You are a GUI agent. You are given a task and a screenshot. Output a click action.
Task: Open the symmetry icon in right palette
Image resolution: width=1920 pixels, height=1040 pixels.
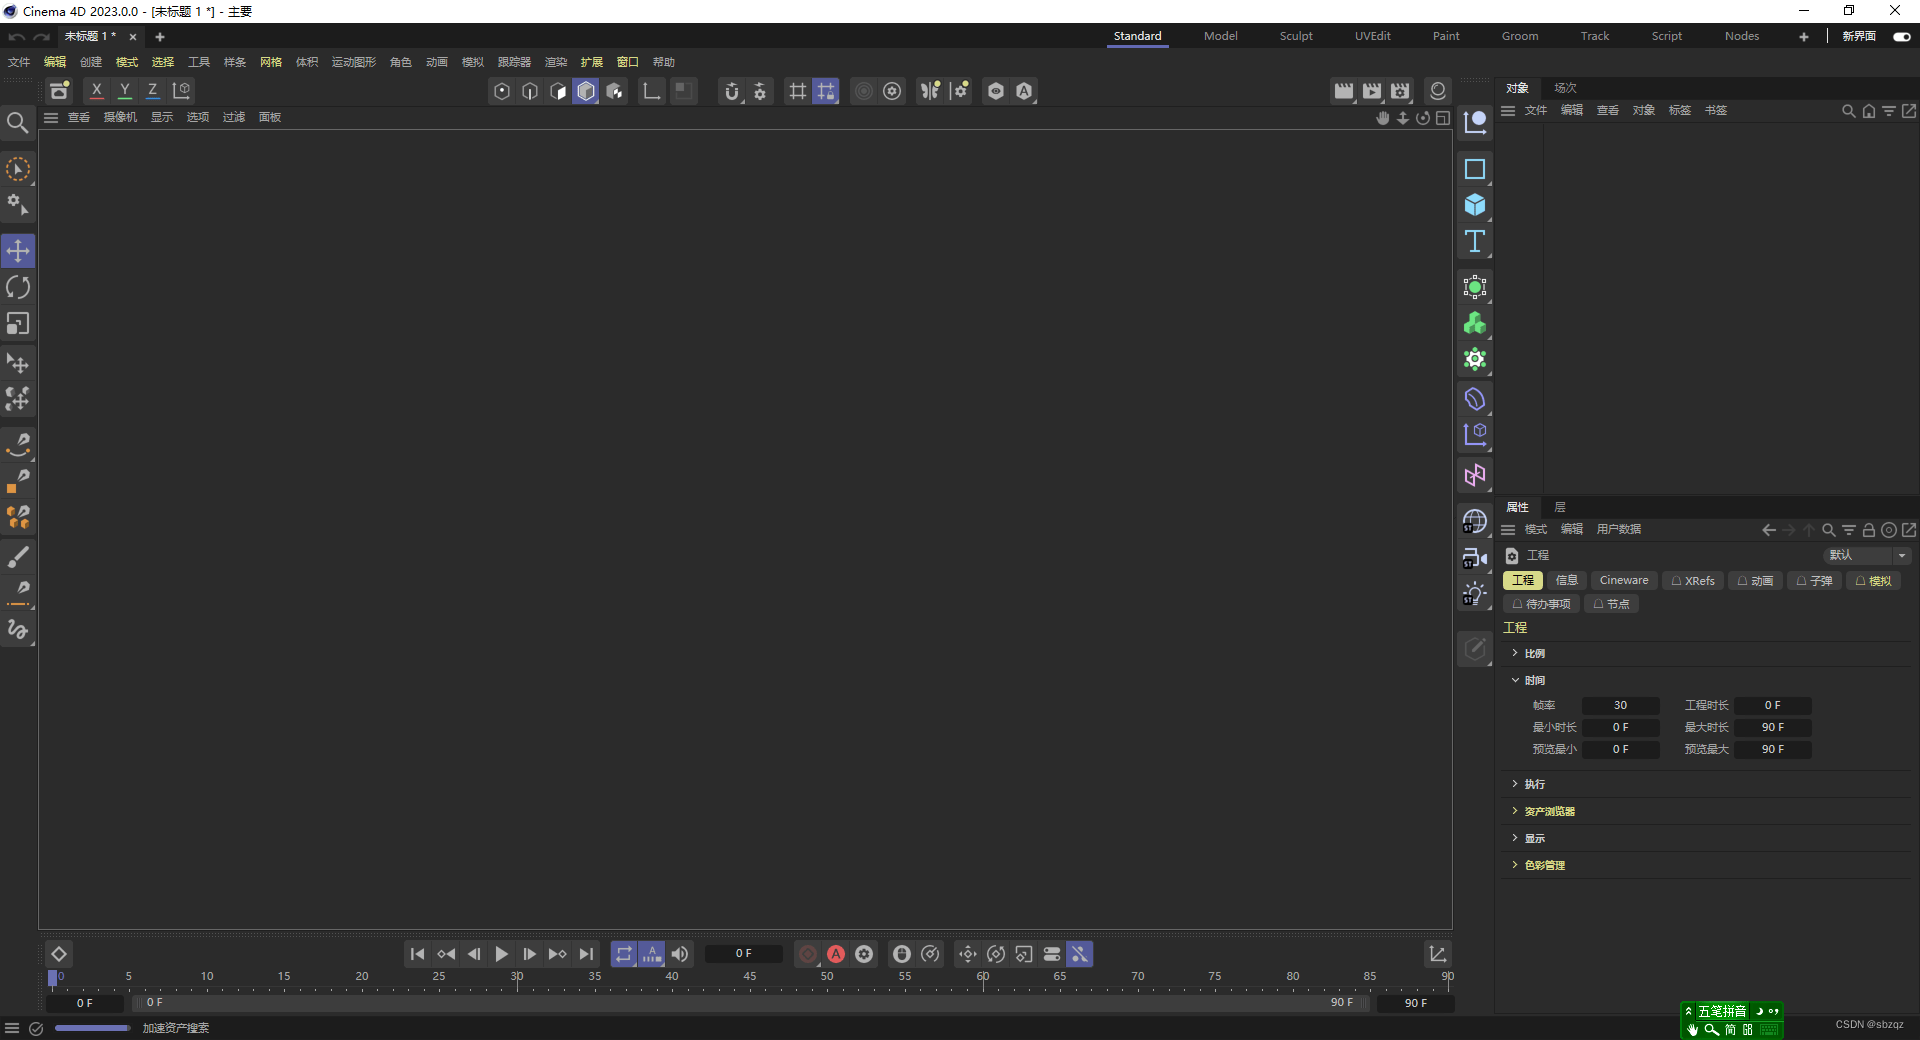click(1475, 475)
